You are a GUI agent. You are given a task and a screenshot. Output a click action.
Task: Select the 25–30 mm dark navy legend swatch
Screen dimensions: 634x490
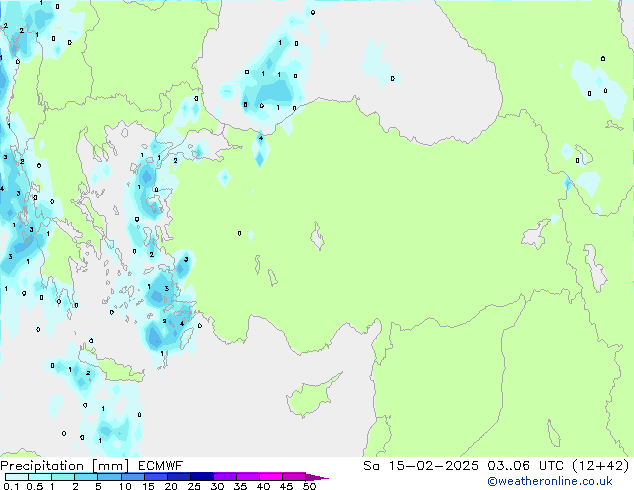[202, 477]
